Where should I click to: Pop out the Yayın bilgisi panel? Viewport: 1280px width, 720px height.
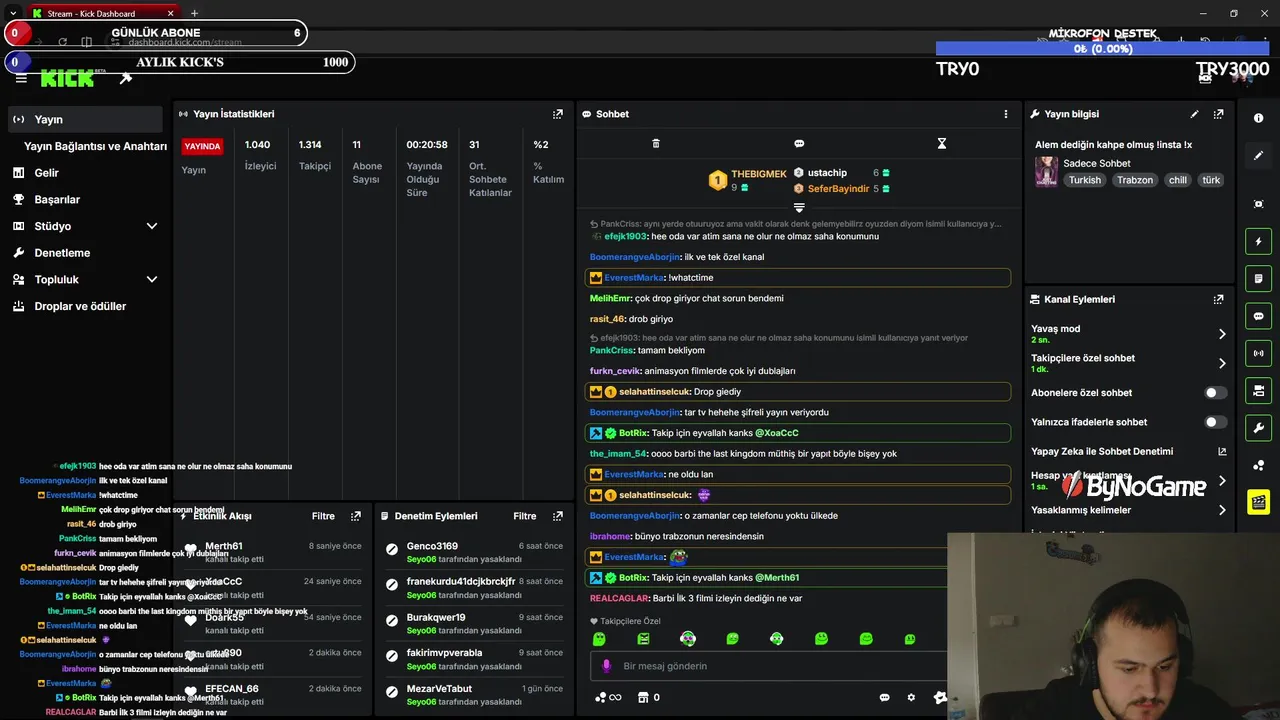[x=1218, y=114]
